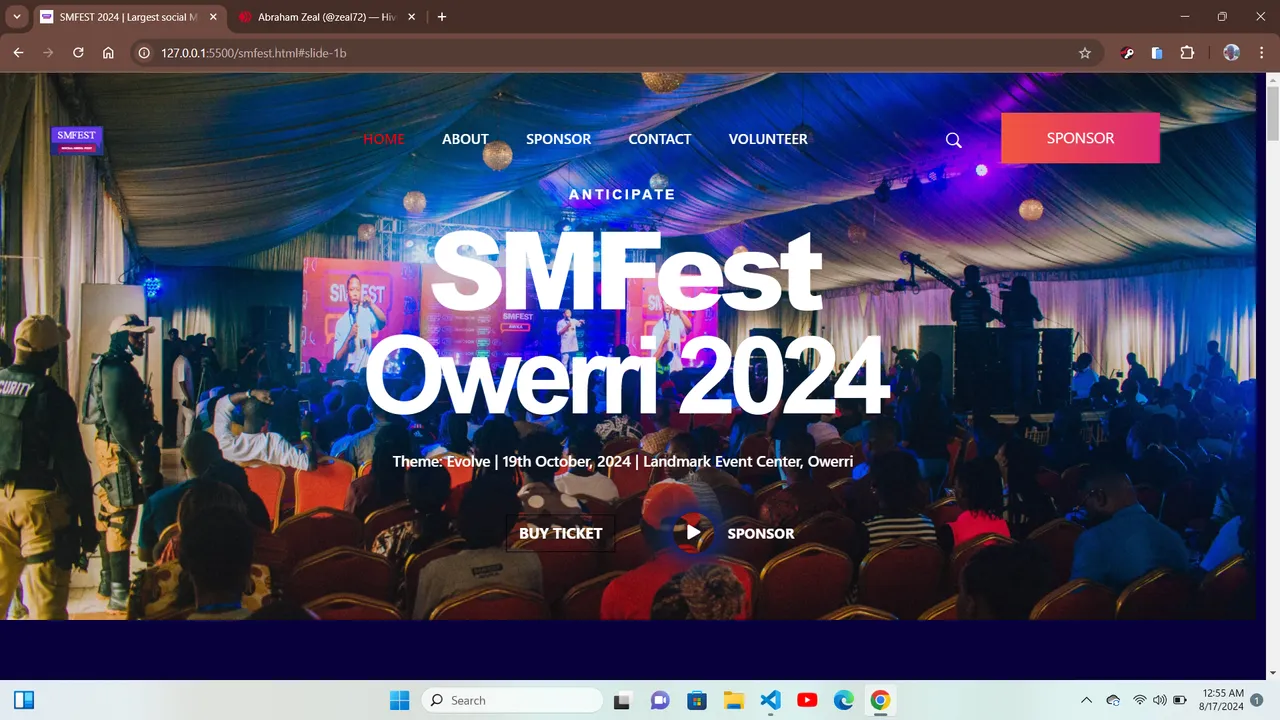Open the Windows Start menu
1280x720 pixels.
pos(399,700)
